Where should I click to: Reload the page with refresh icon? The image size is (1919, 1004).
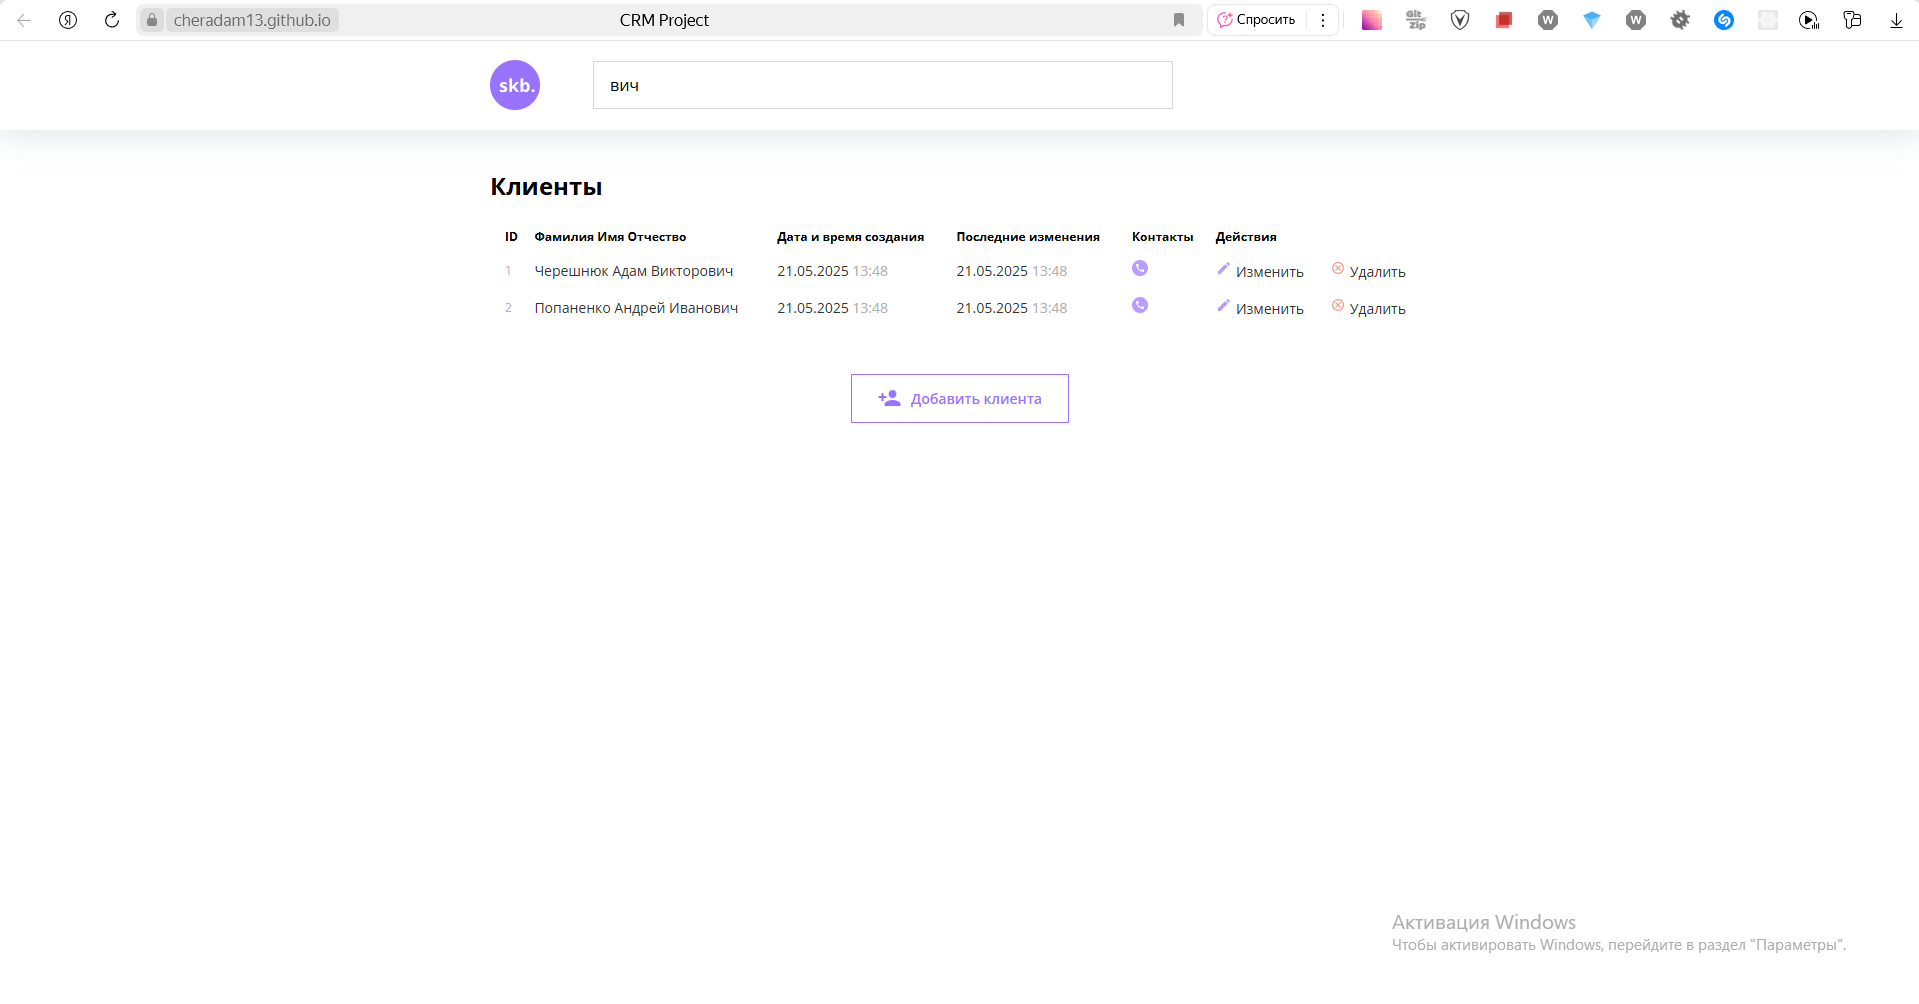coord(112,20)
